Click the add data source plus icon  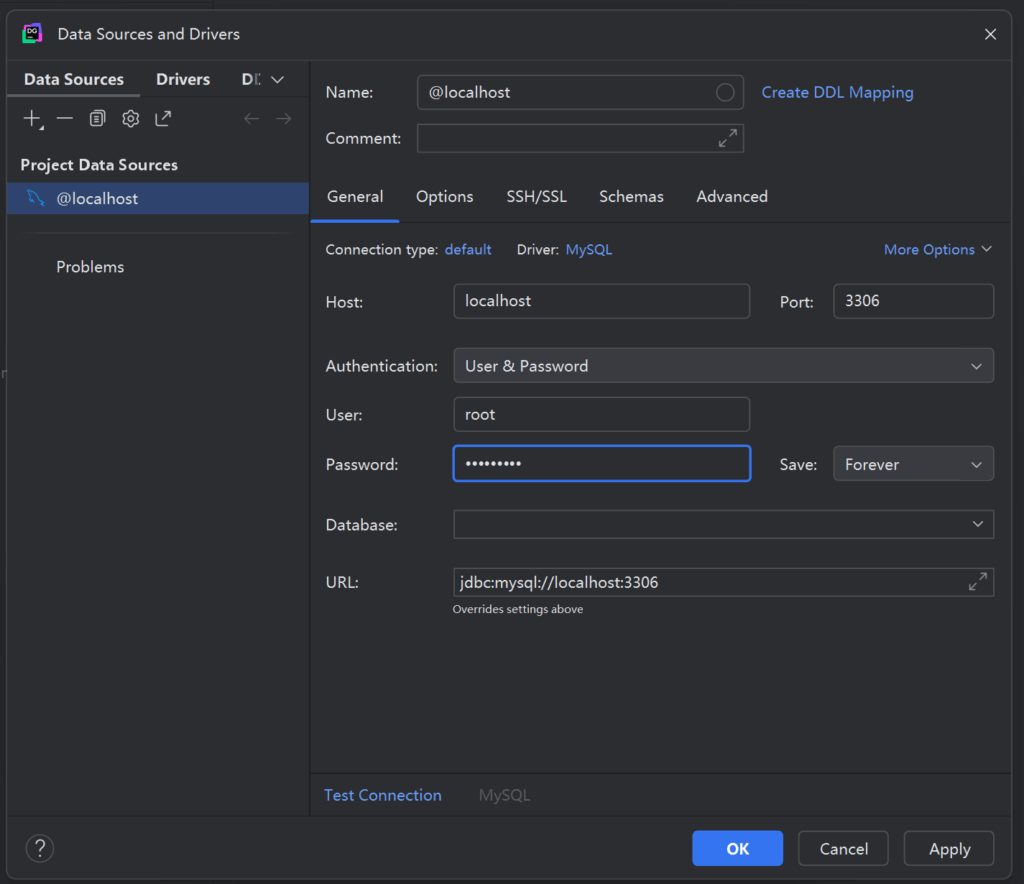pyautogui.click(x=32, y=119)
